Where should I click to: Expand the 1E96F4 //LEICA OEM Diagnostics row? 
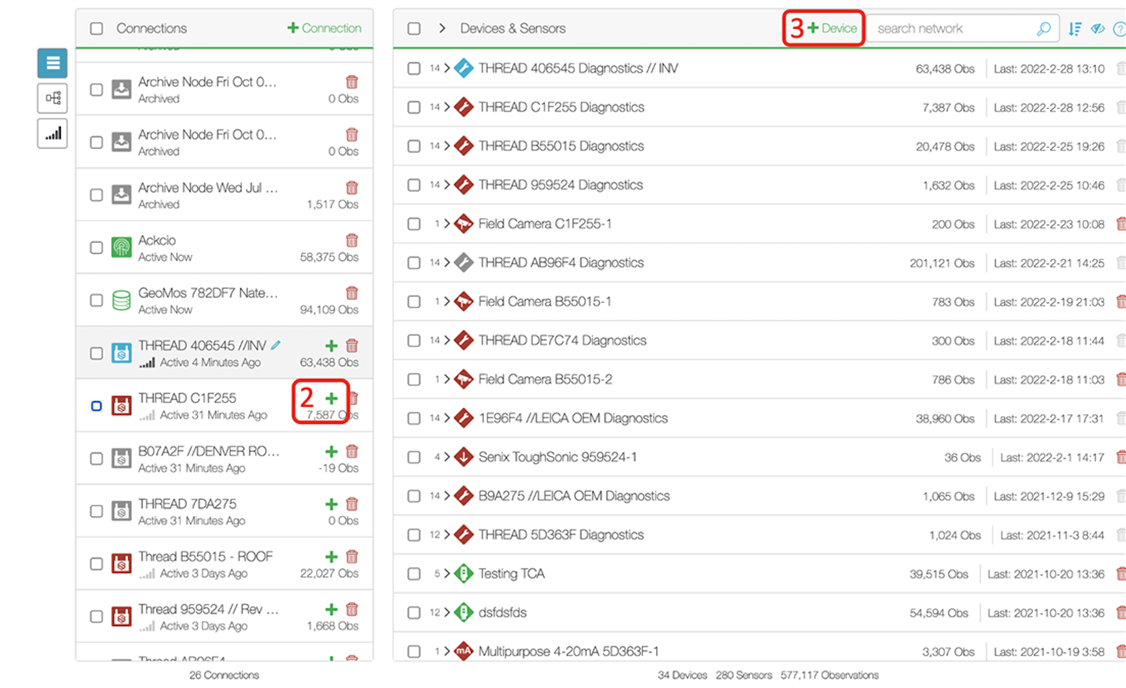(447, 418)
